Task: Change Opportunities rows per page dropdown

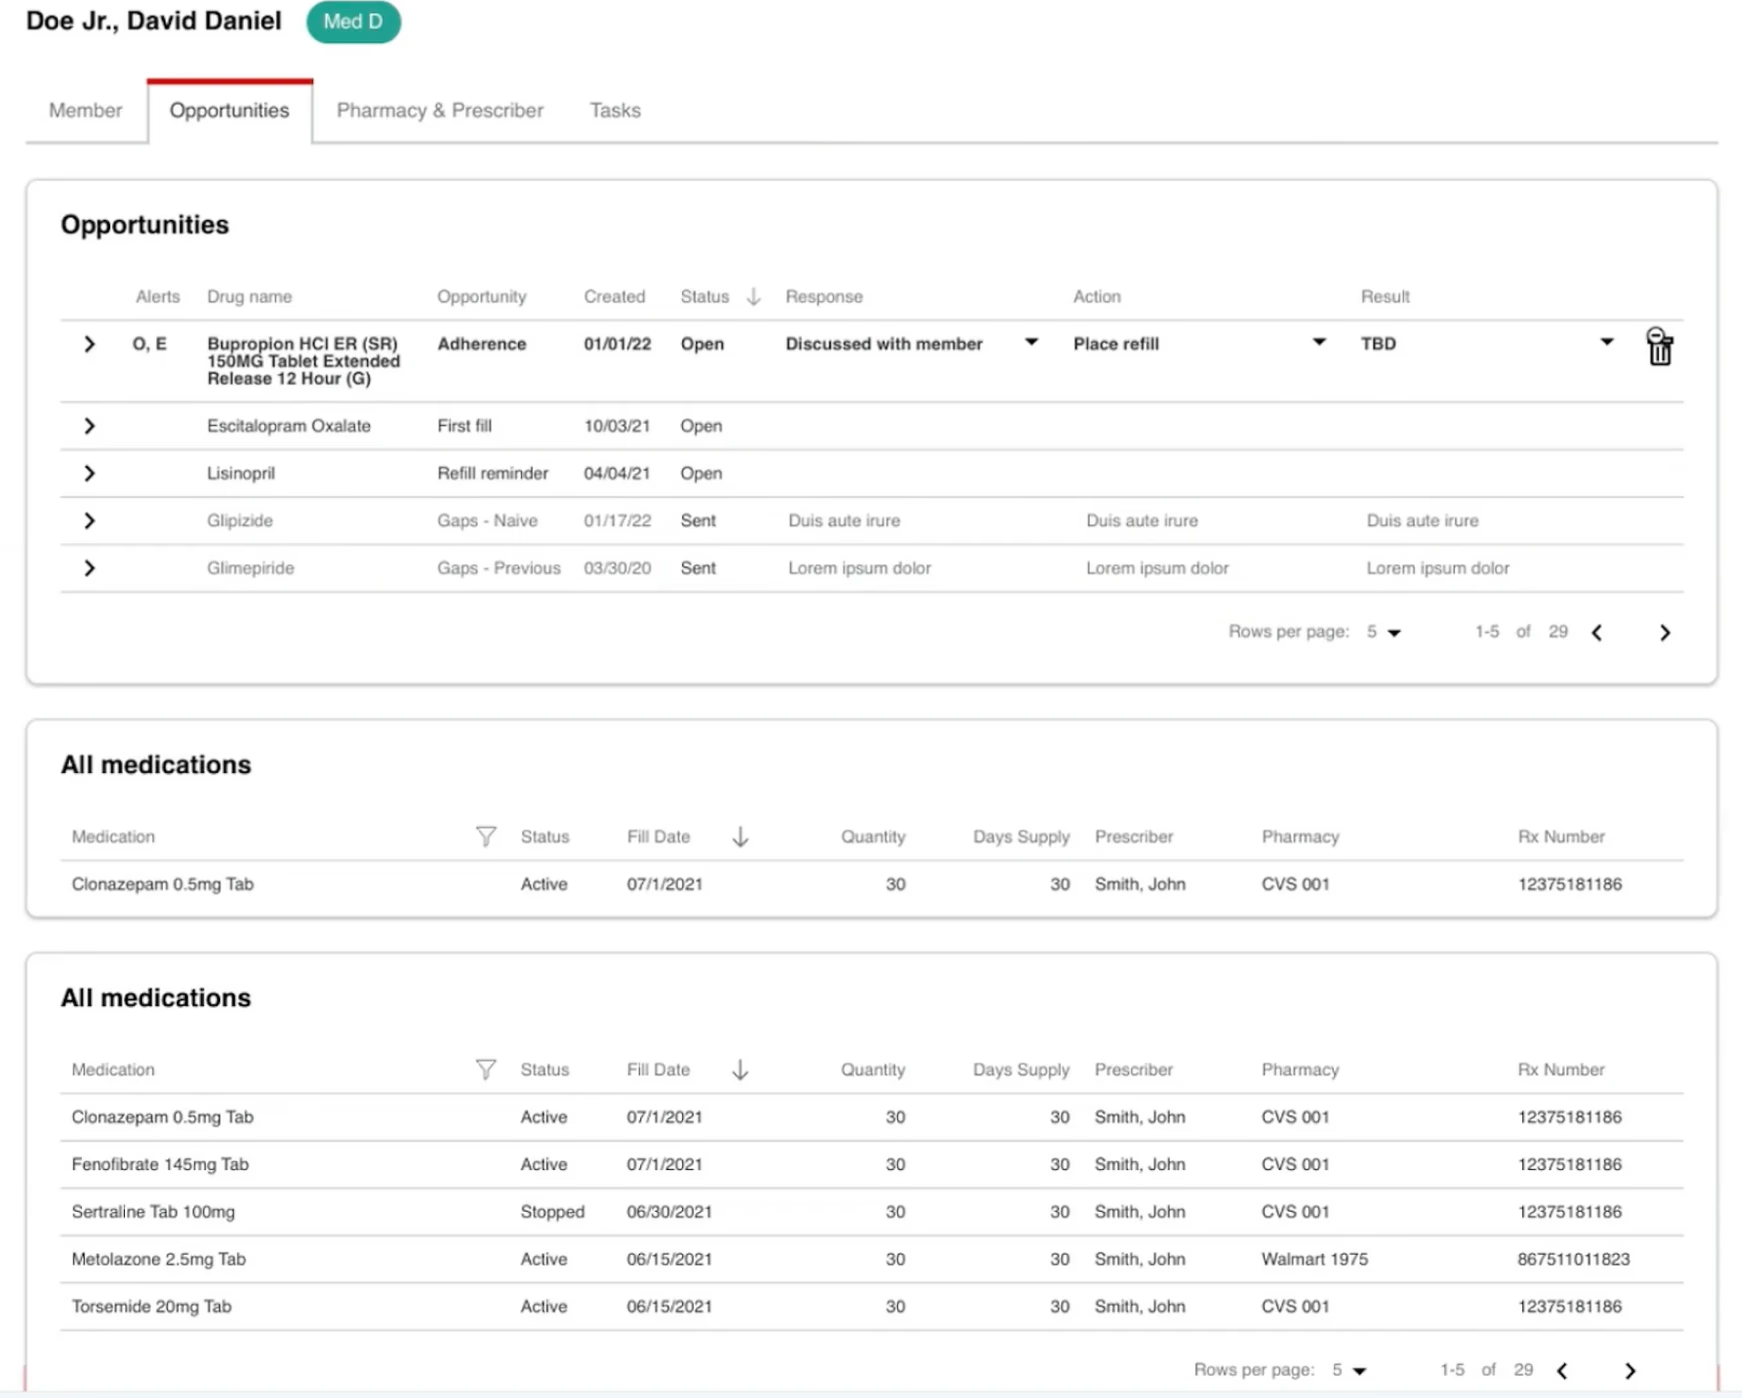Action: coord(1385,633)
